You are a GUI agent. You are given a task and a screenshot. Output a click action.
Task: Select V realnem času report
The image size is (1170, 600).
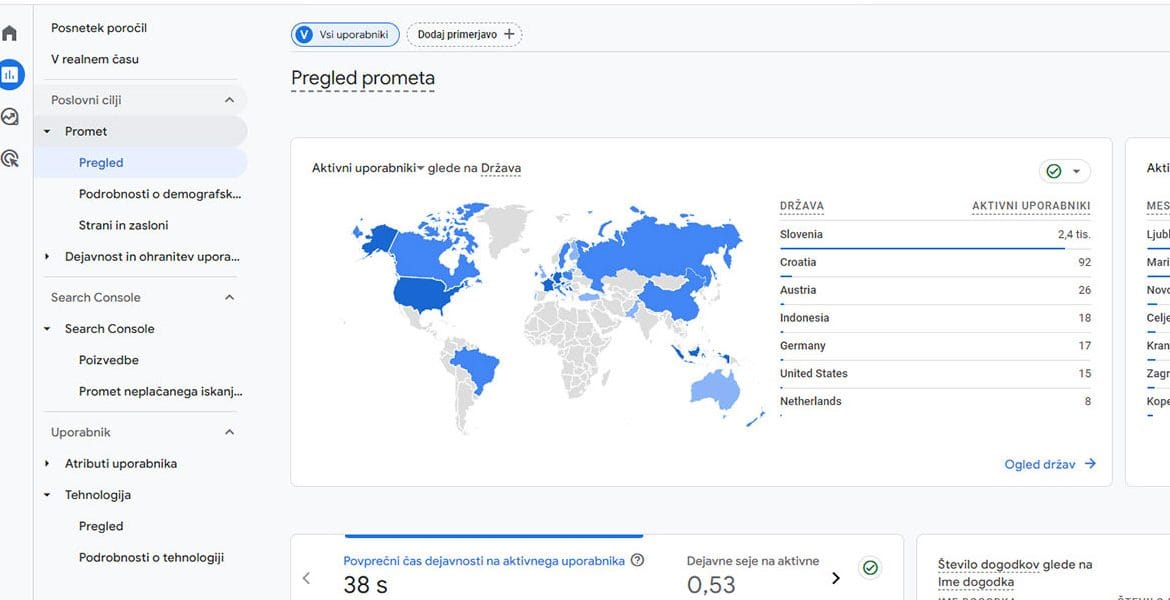click(x=95, y=59)
